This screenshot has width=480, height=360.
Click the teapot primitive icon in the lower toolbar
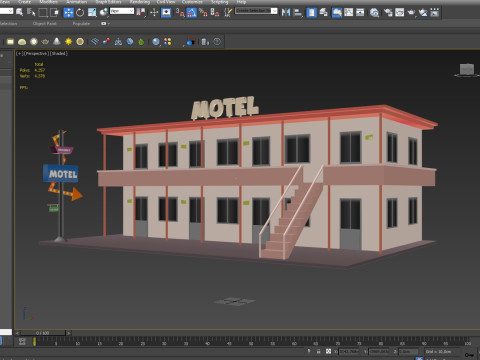point(45,42)
